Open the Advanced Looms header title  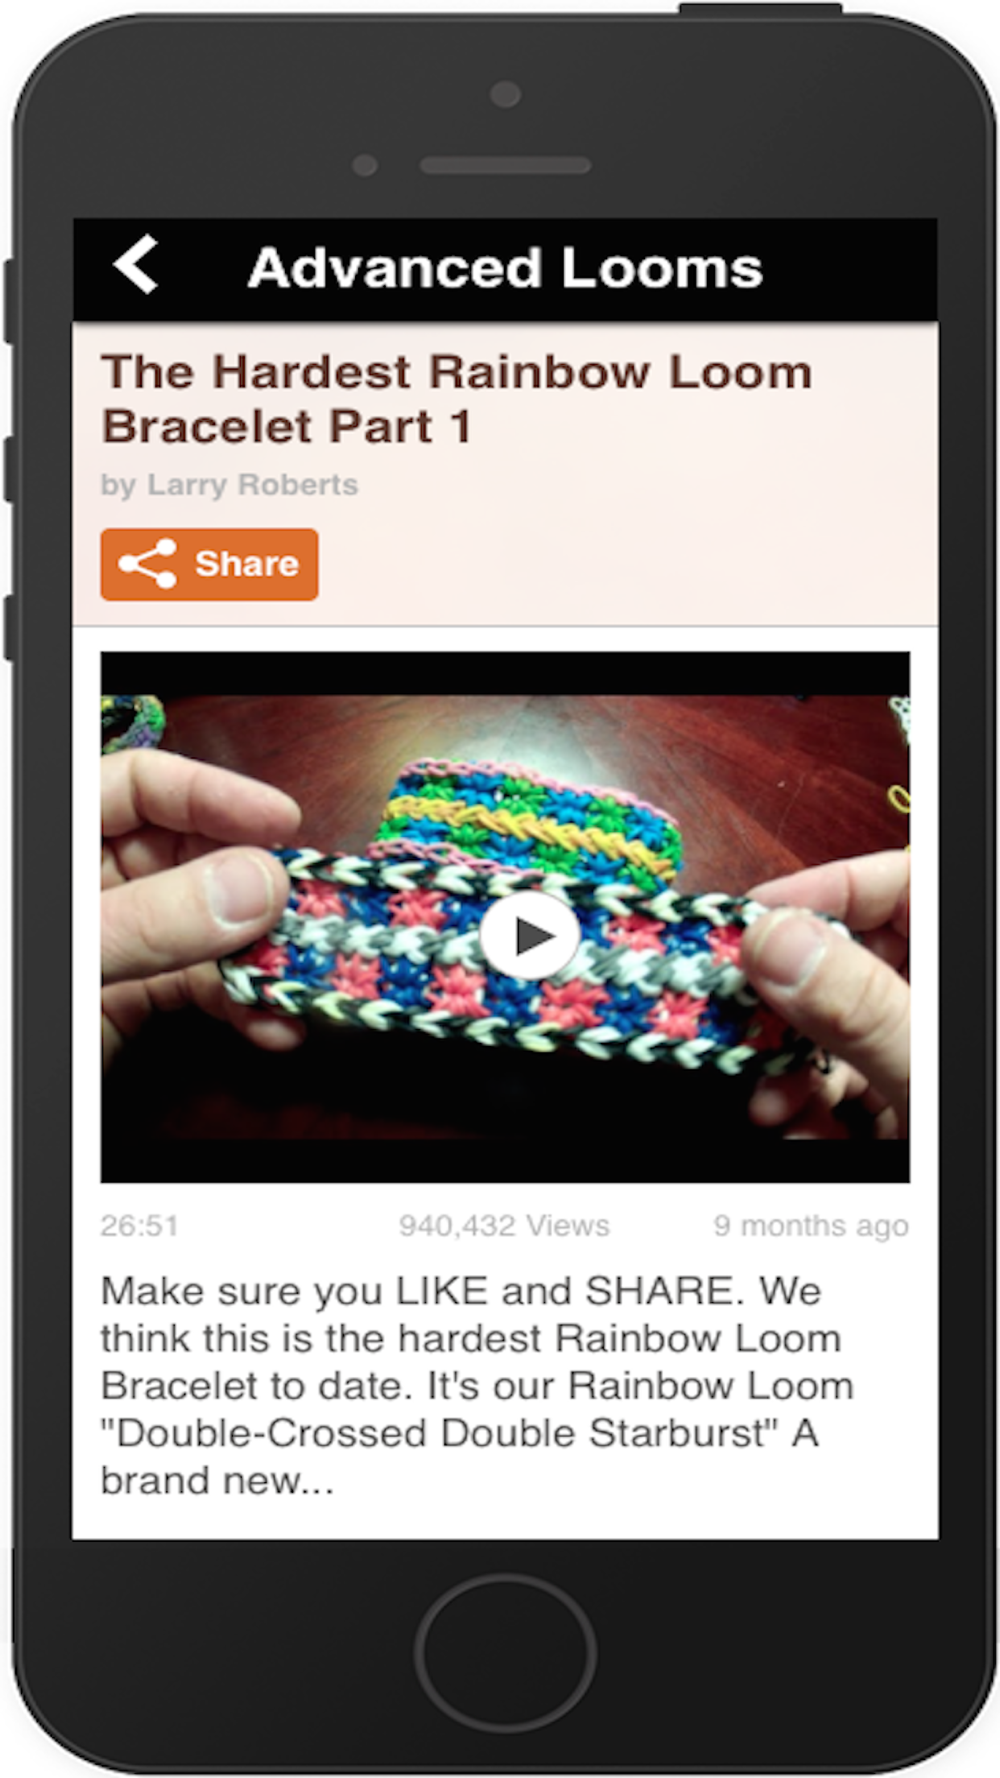pyautogui.click(x=505, y=268)
